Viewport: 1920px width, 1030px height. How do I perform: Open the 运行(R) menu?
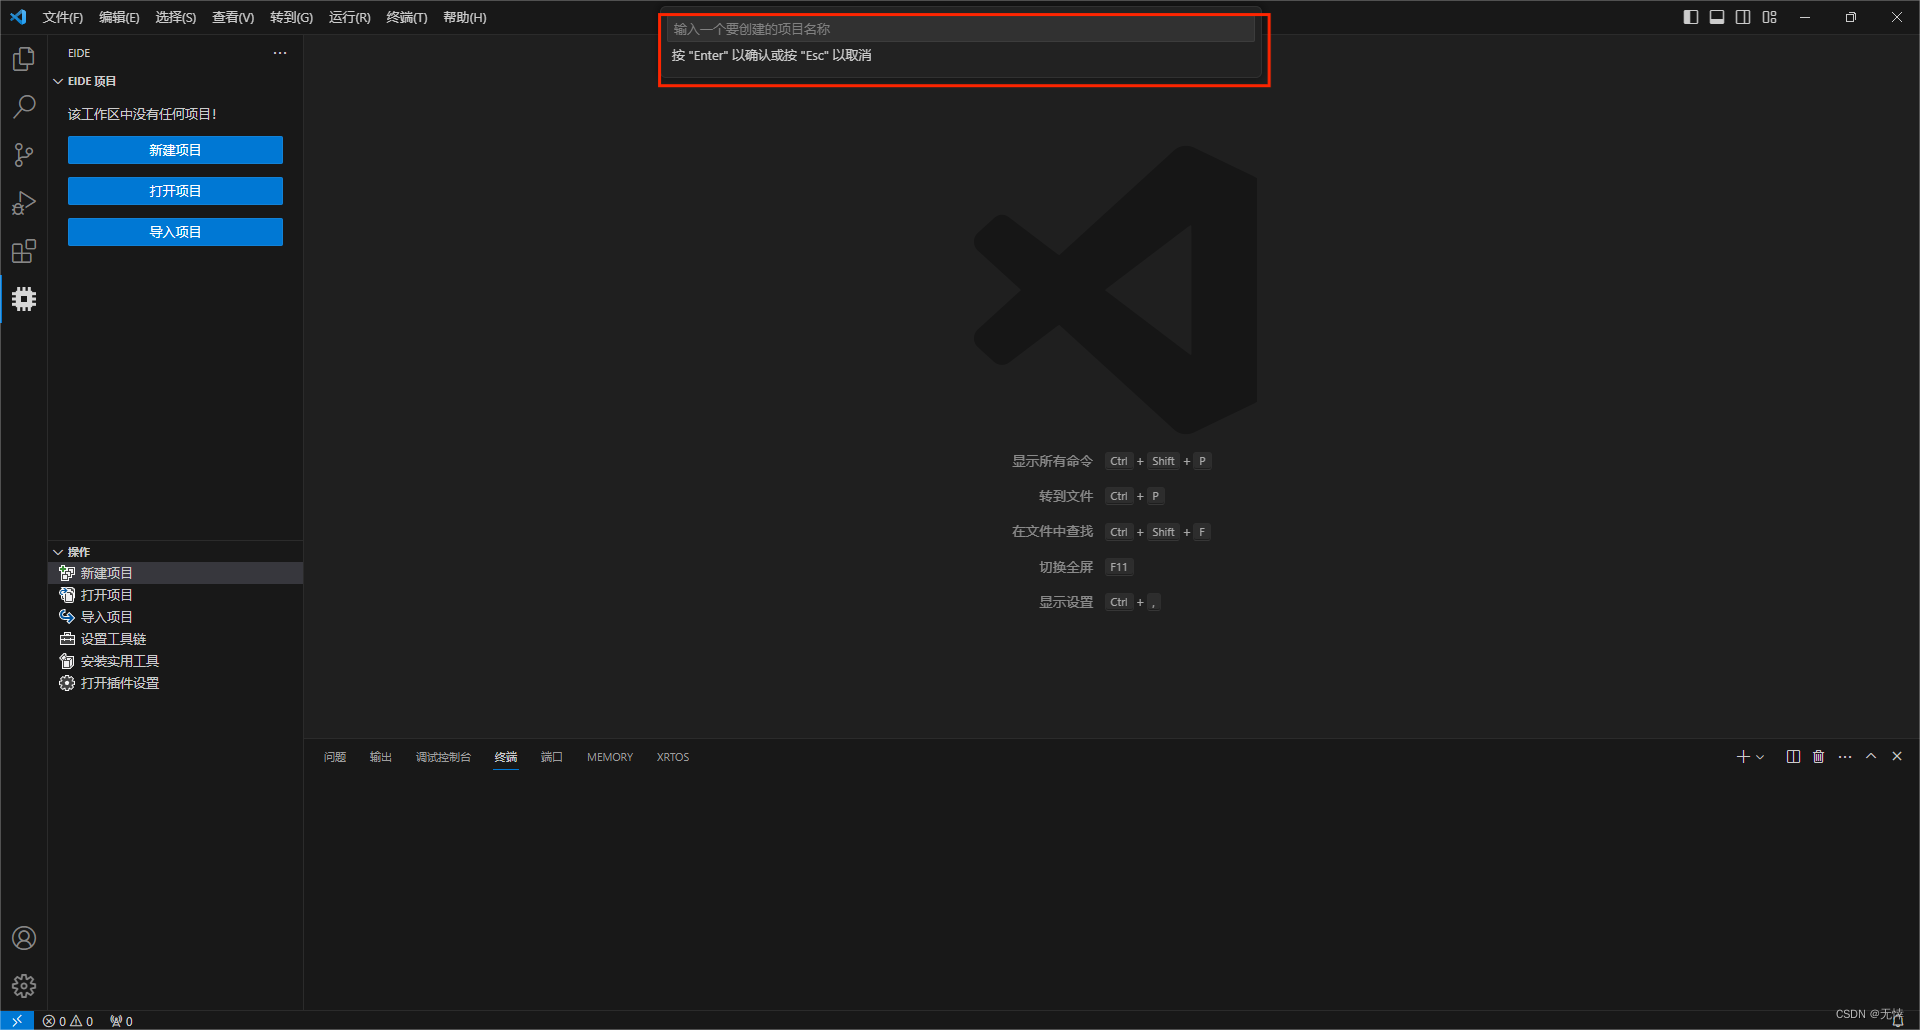coord(349,17)
